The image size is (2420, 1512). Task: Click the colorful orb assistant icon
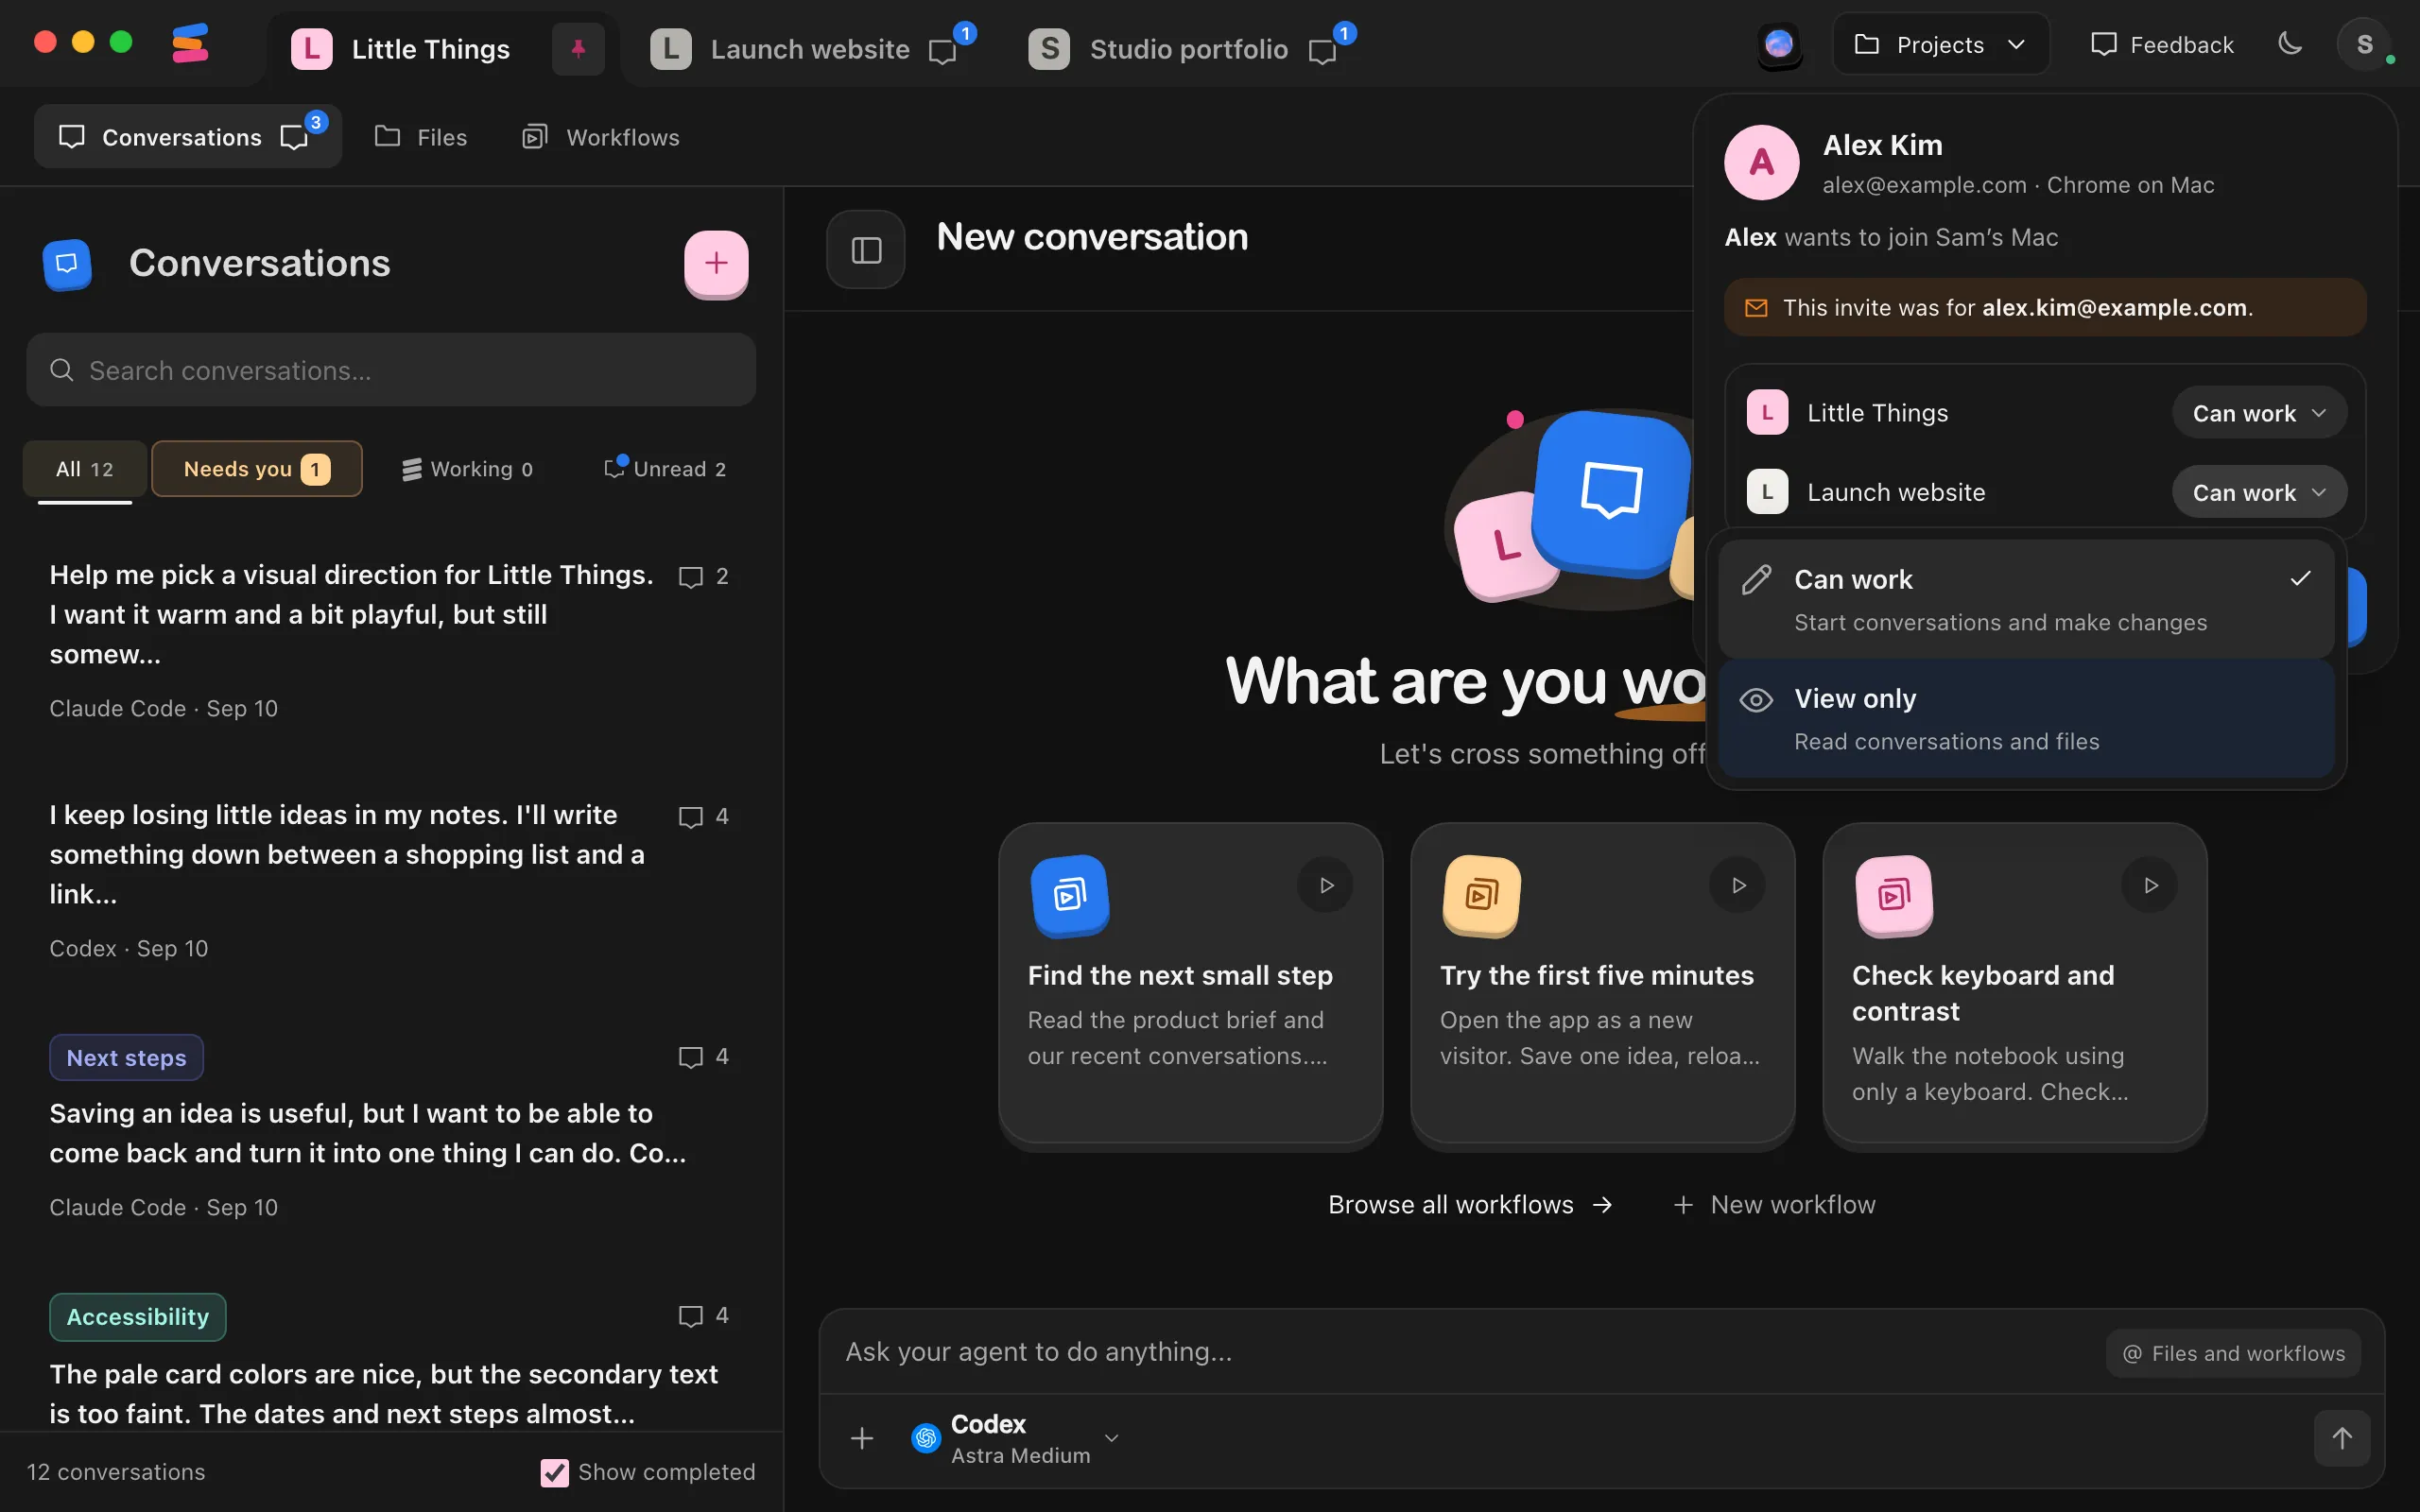tap(1779, 44)
